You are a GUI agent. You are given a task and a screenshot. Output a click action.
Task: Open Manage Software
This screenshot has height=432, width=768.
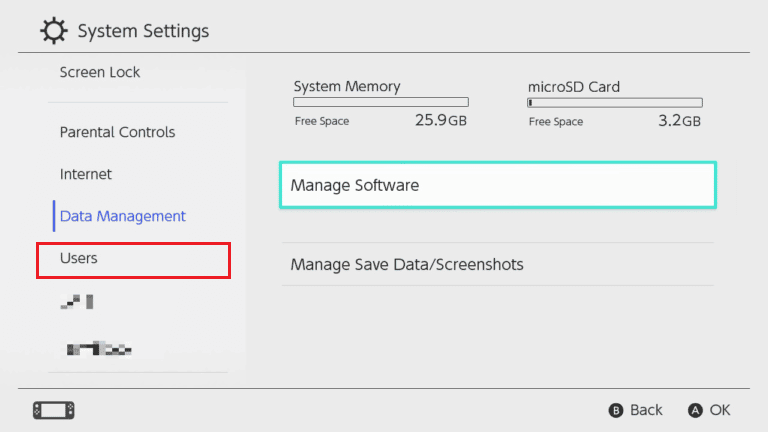[x=497, y=185]
